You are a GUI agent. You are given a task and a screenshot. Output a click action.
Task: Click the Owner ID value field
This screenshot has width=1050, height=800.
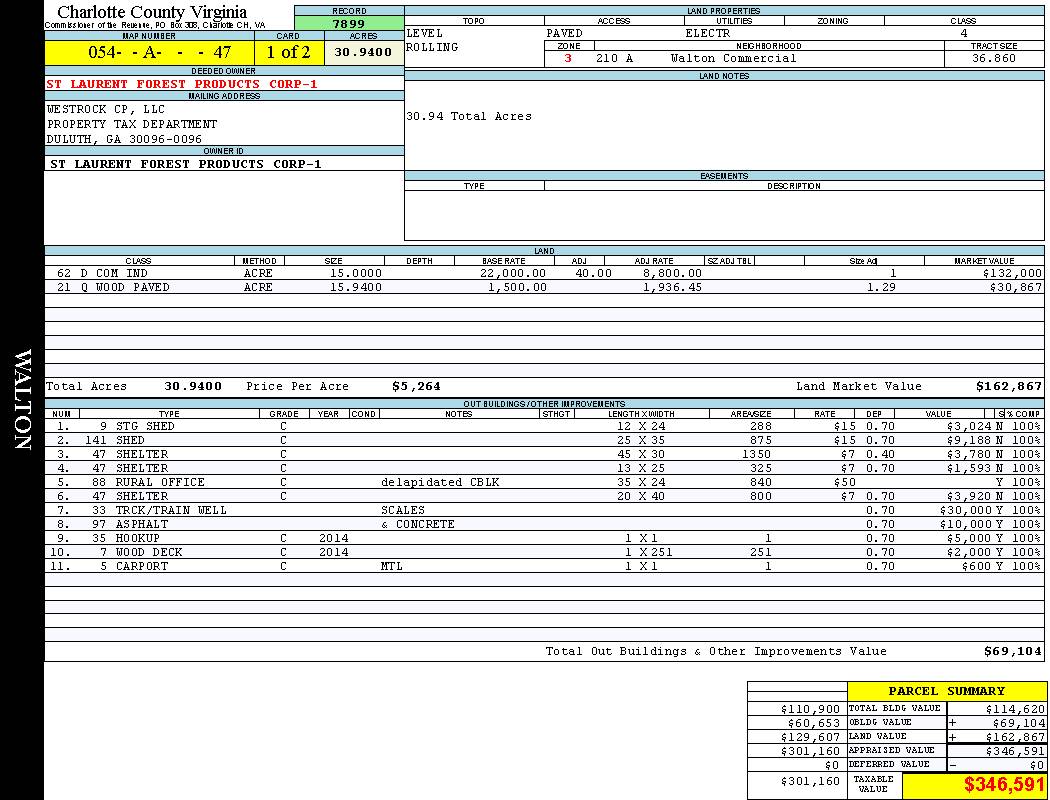click(186, 164)
